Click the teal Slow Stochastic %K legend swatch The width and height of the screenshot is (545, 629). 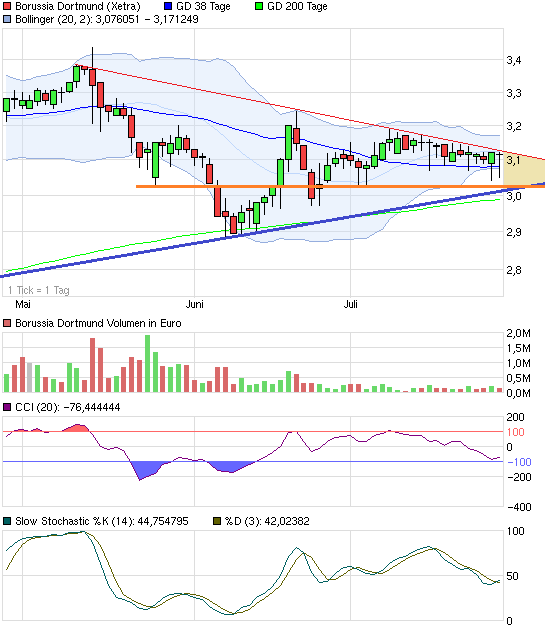click(x=7, y=521)
